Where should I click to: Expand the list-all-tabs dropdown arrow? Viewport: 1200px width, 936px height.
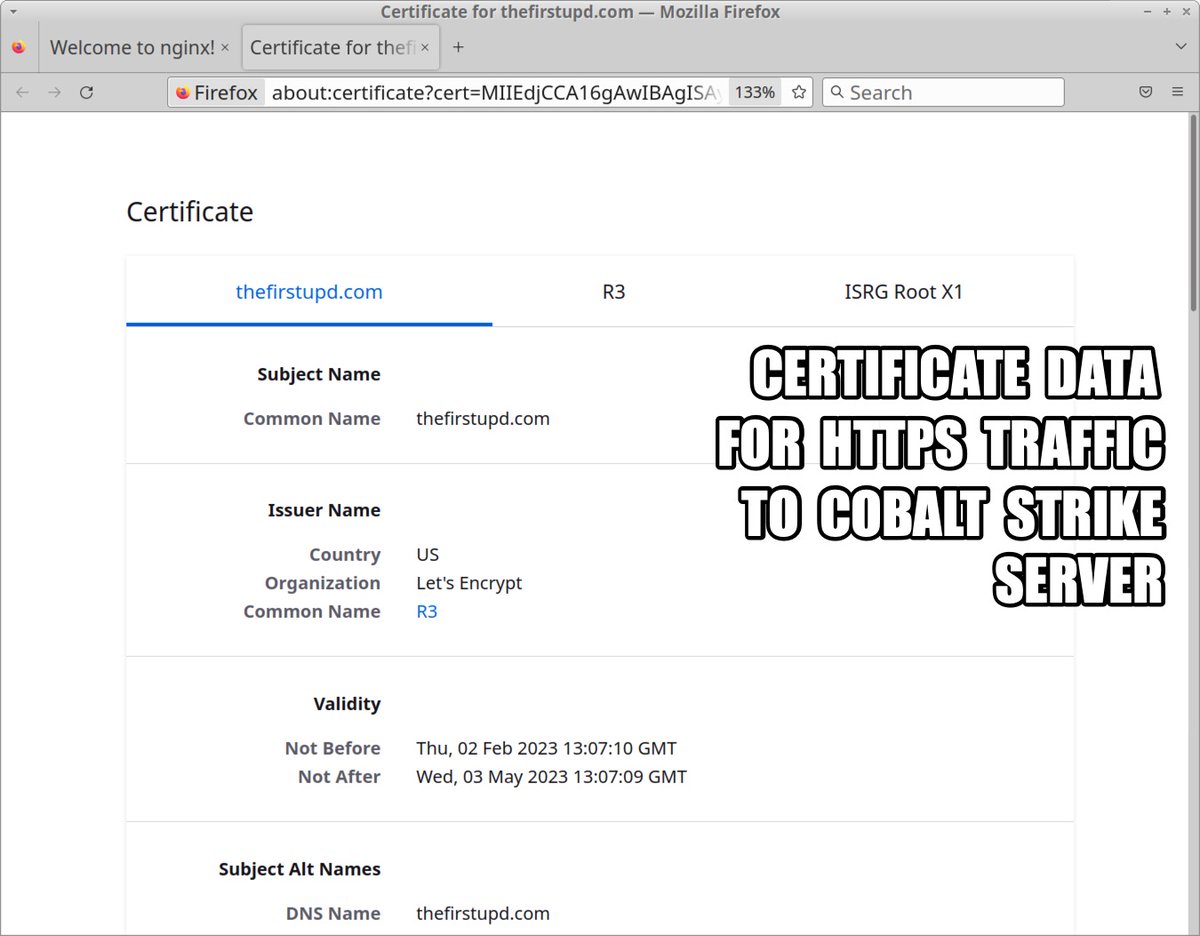point(1181,47)
